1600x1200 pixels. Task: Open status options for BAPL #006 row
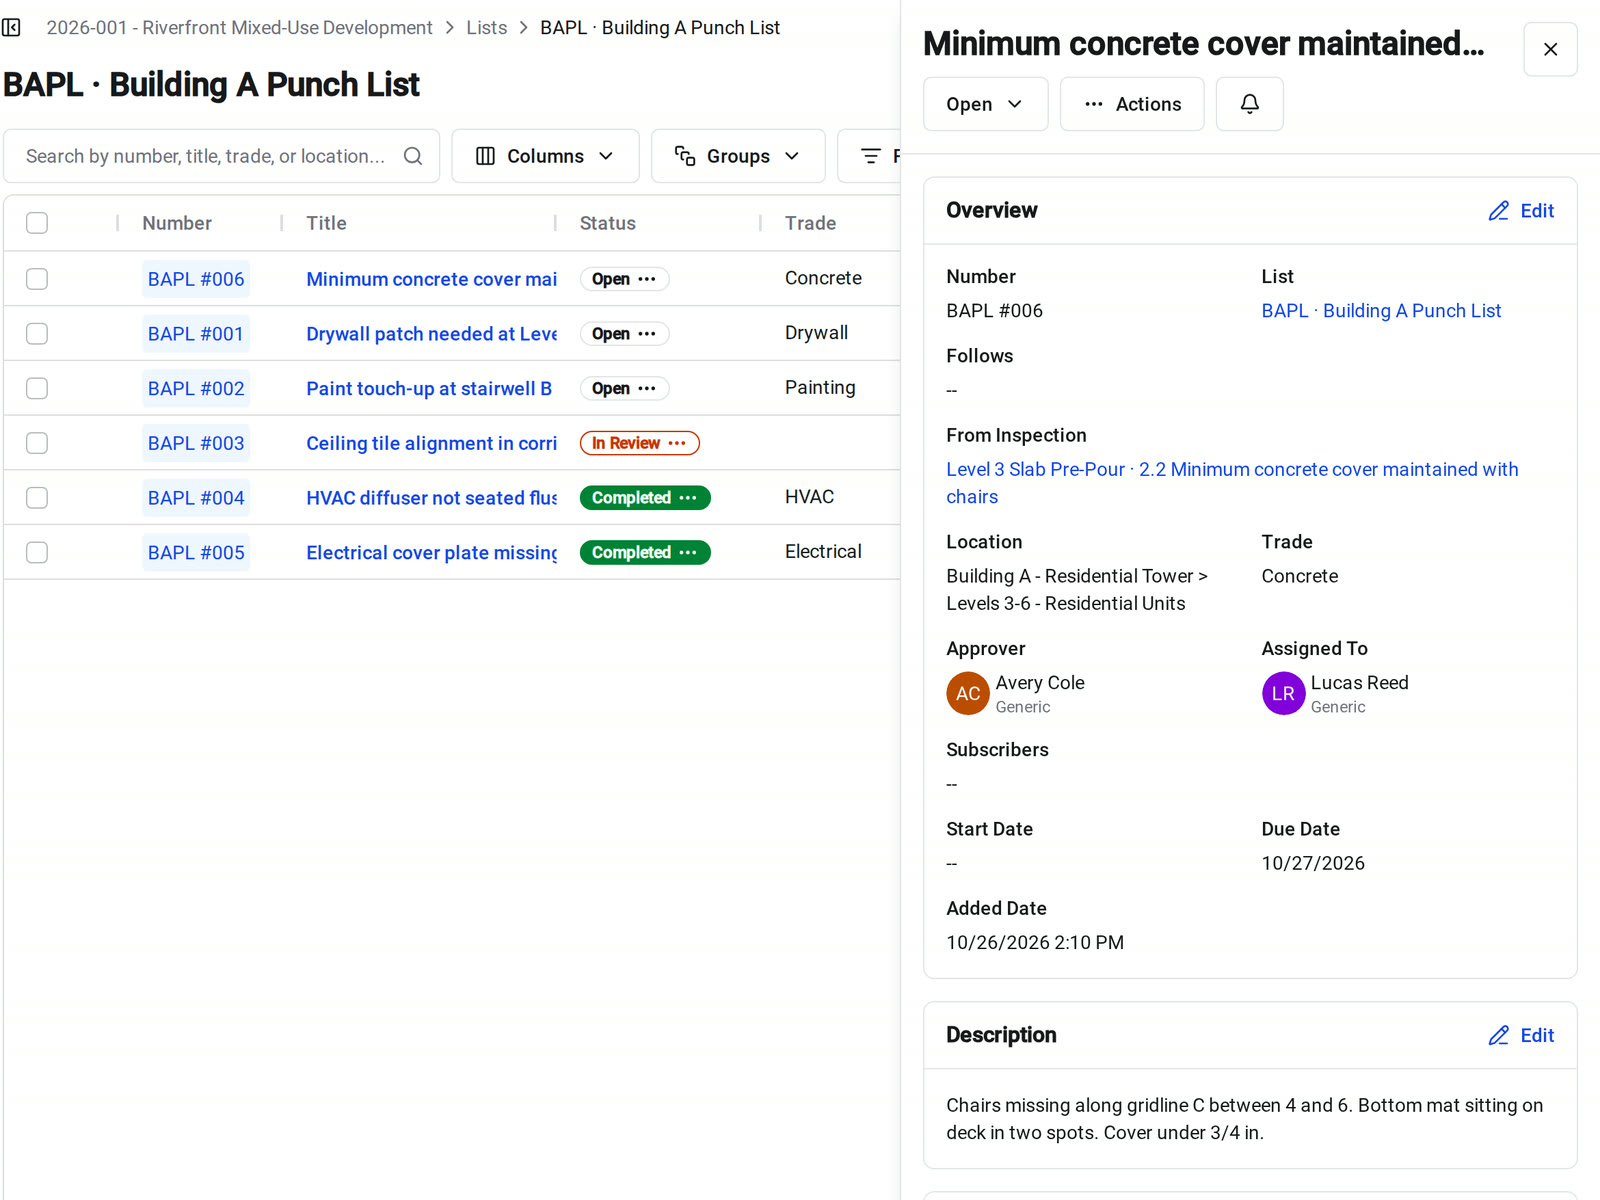(647, 279)
